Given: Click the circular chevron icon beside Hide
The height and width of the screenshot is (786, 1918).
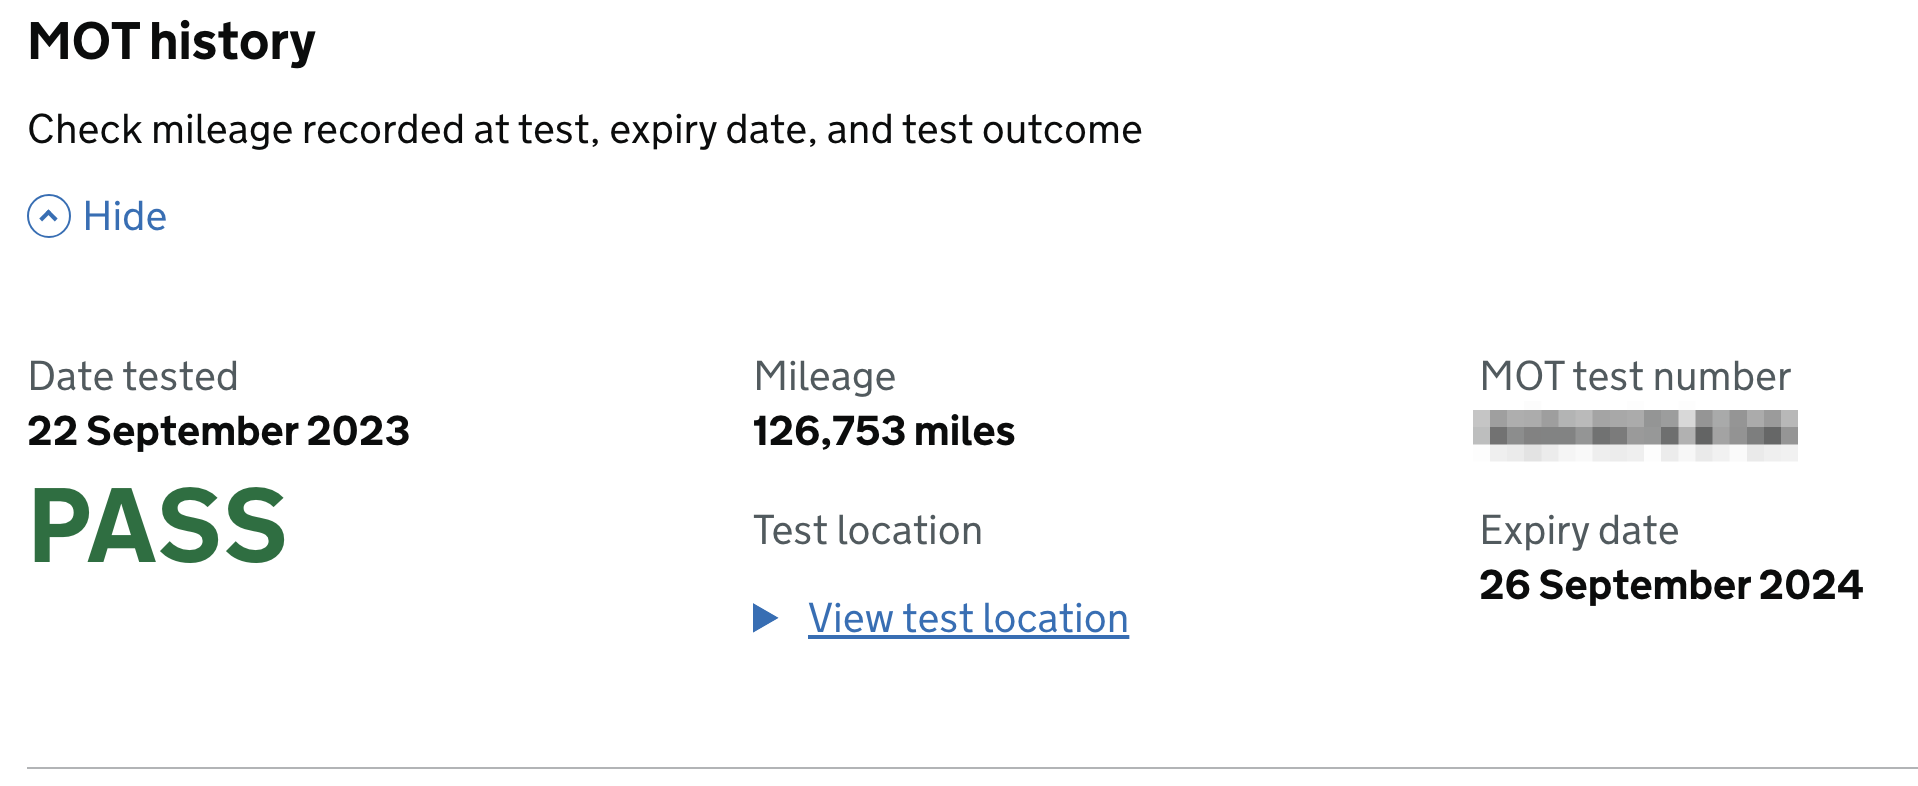Looking at the screenshot, I should click(x=49, y=216).
